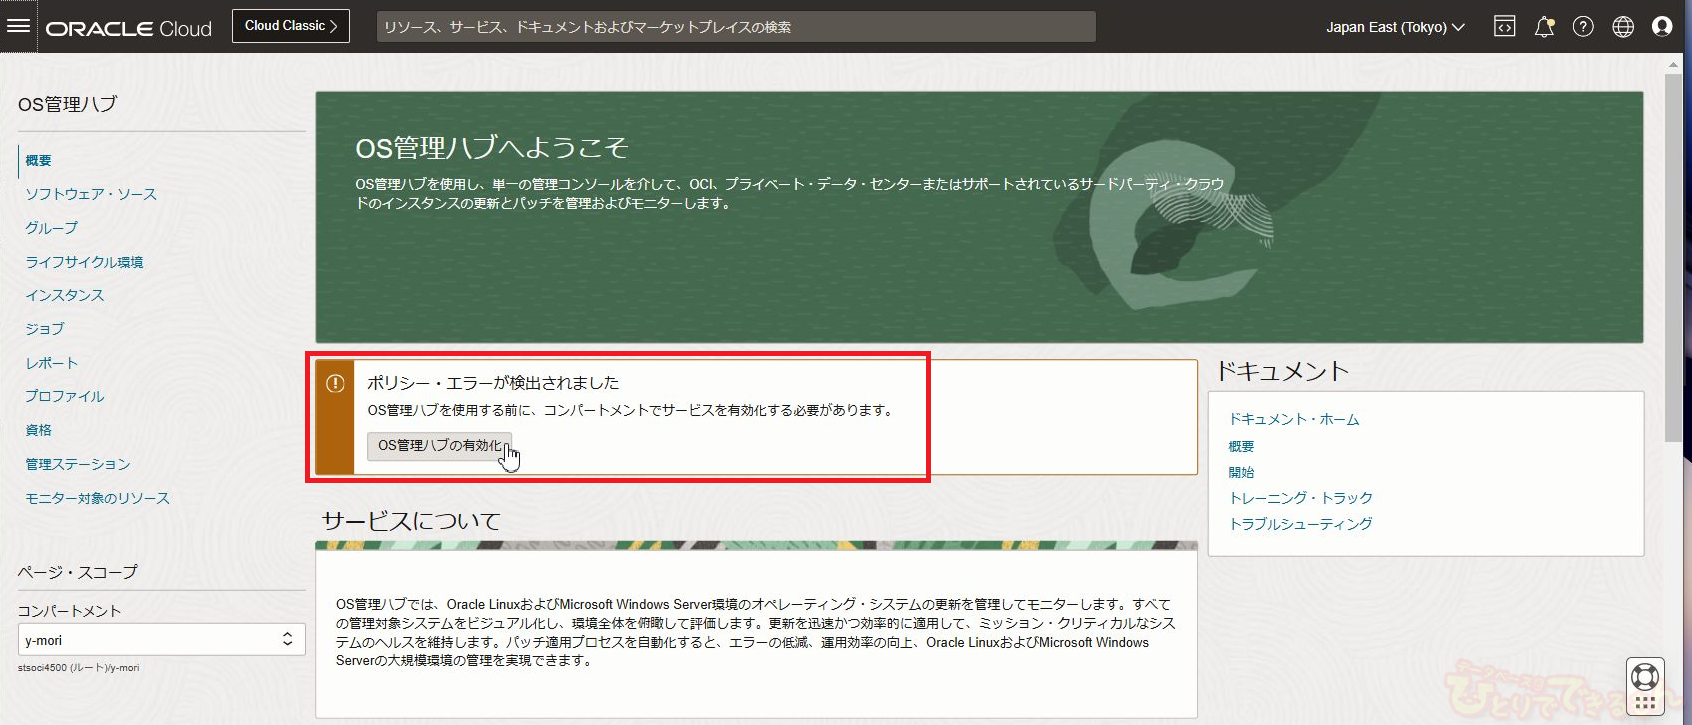Open プロファイル in the sidebar

[x=65, y=396]
